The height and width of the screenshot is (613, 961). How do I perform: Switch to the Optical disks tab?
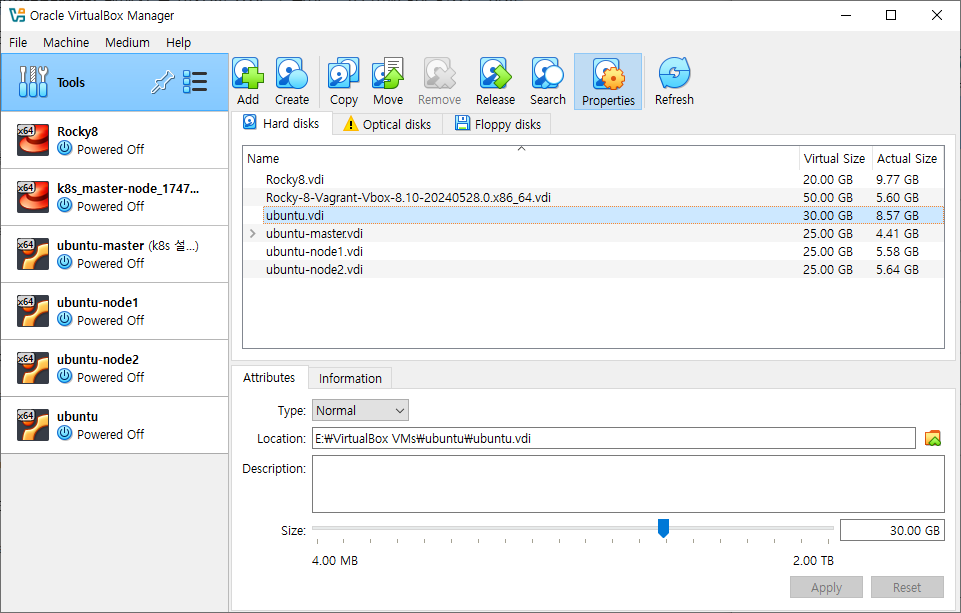pos(387,124)
